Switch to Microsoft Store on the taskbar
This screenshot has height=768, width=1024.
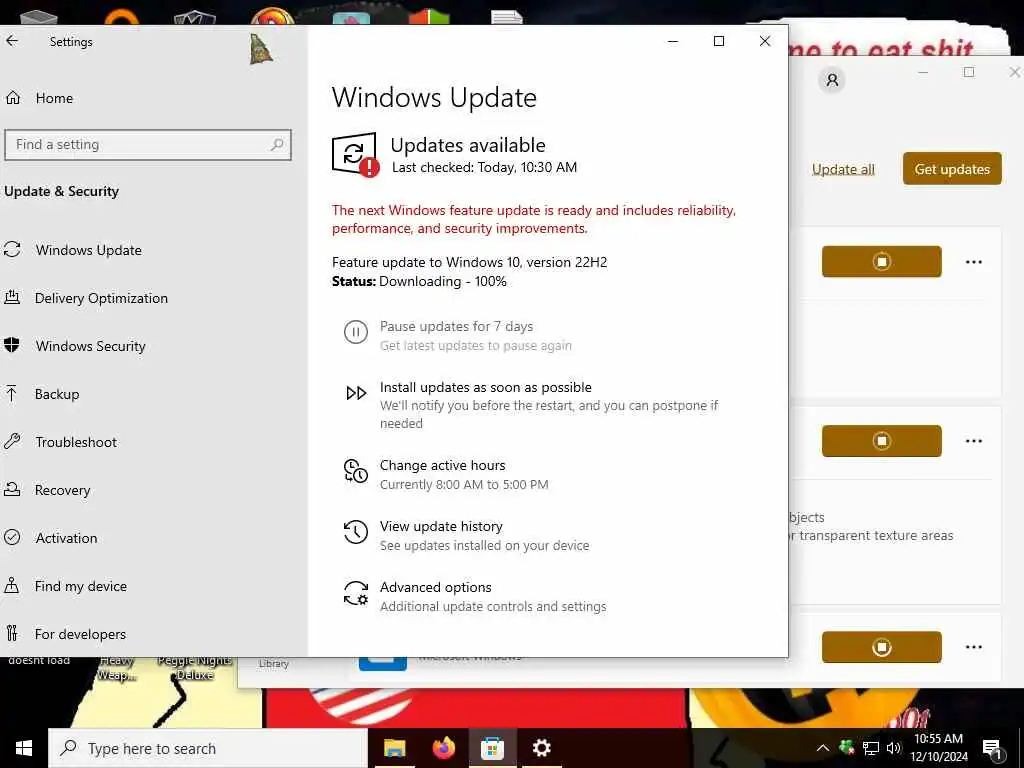492,748
